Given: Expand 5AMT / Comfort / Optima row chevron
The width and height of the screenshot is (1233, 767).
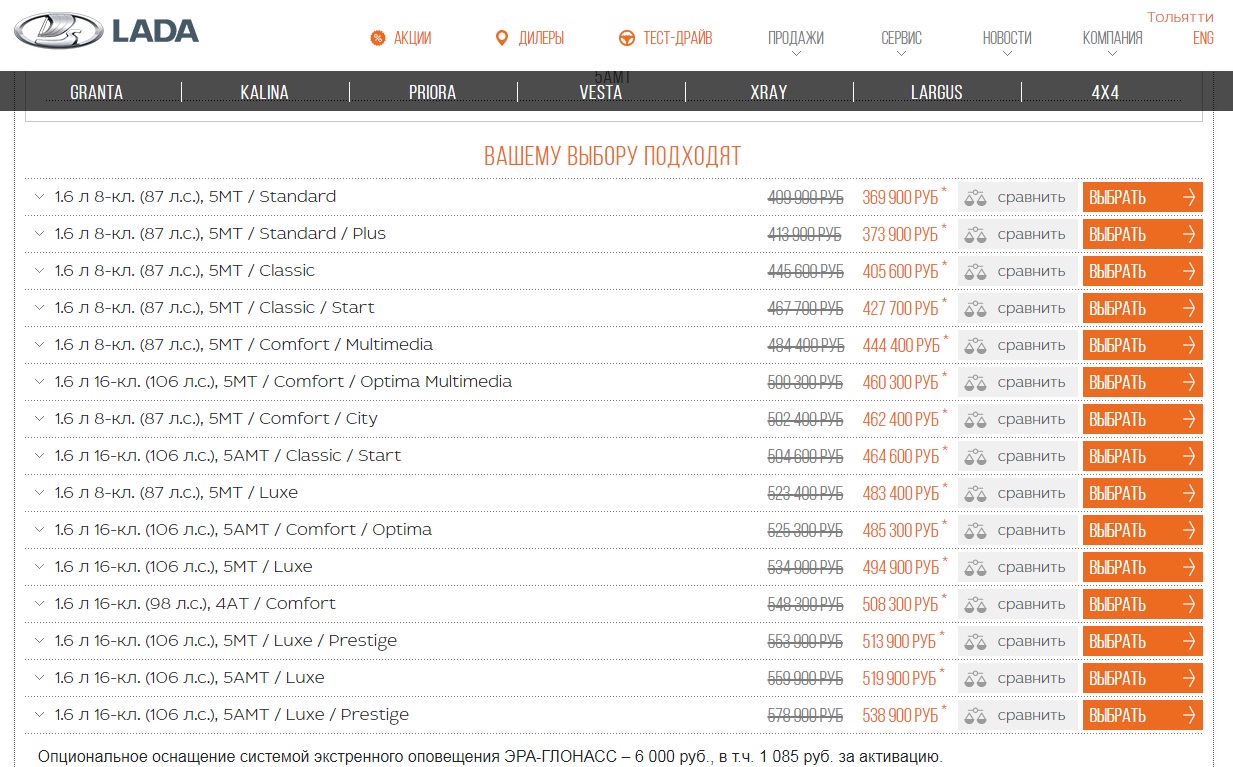Looking at the screenshot, I should pos(39,529).
